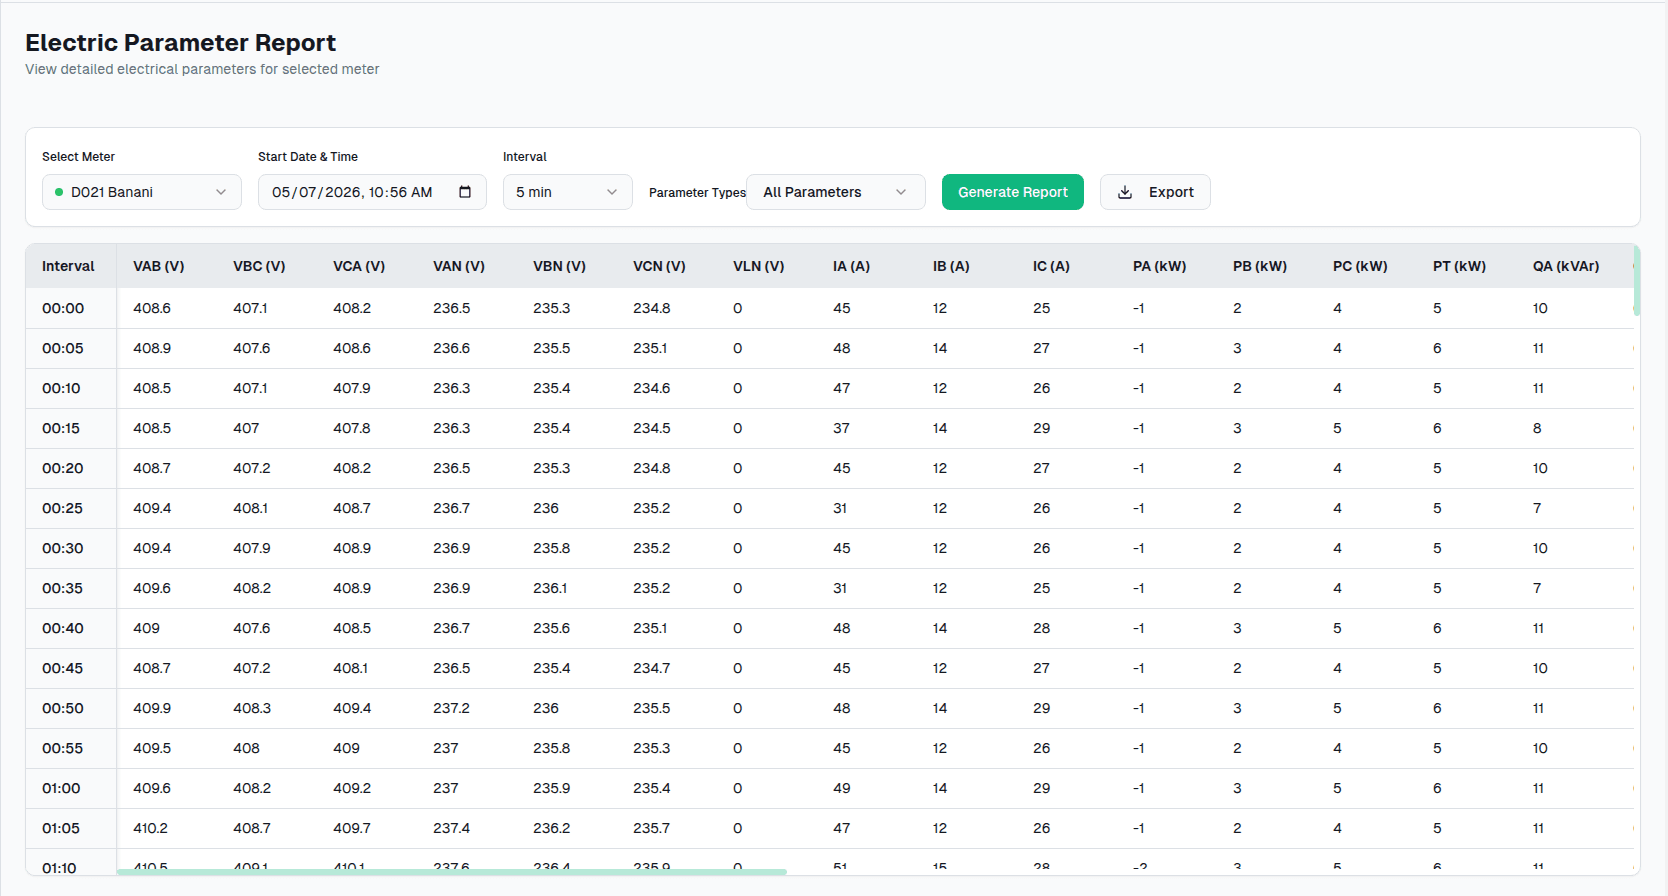
Task: Click the QA (kVAr) column header
Action: [1566, 266]
